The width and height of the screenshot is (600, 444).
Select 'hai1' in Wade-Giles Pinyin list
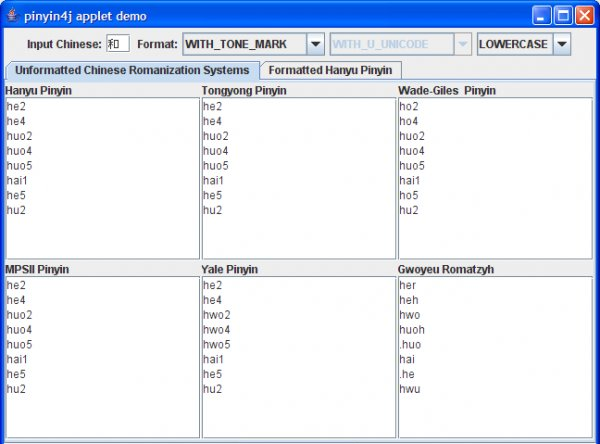pos(410,180)
